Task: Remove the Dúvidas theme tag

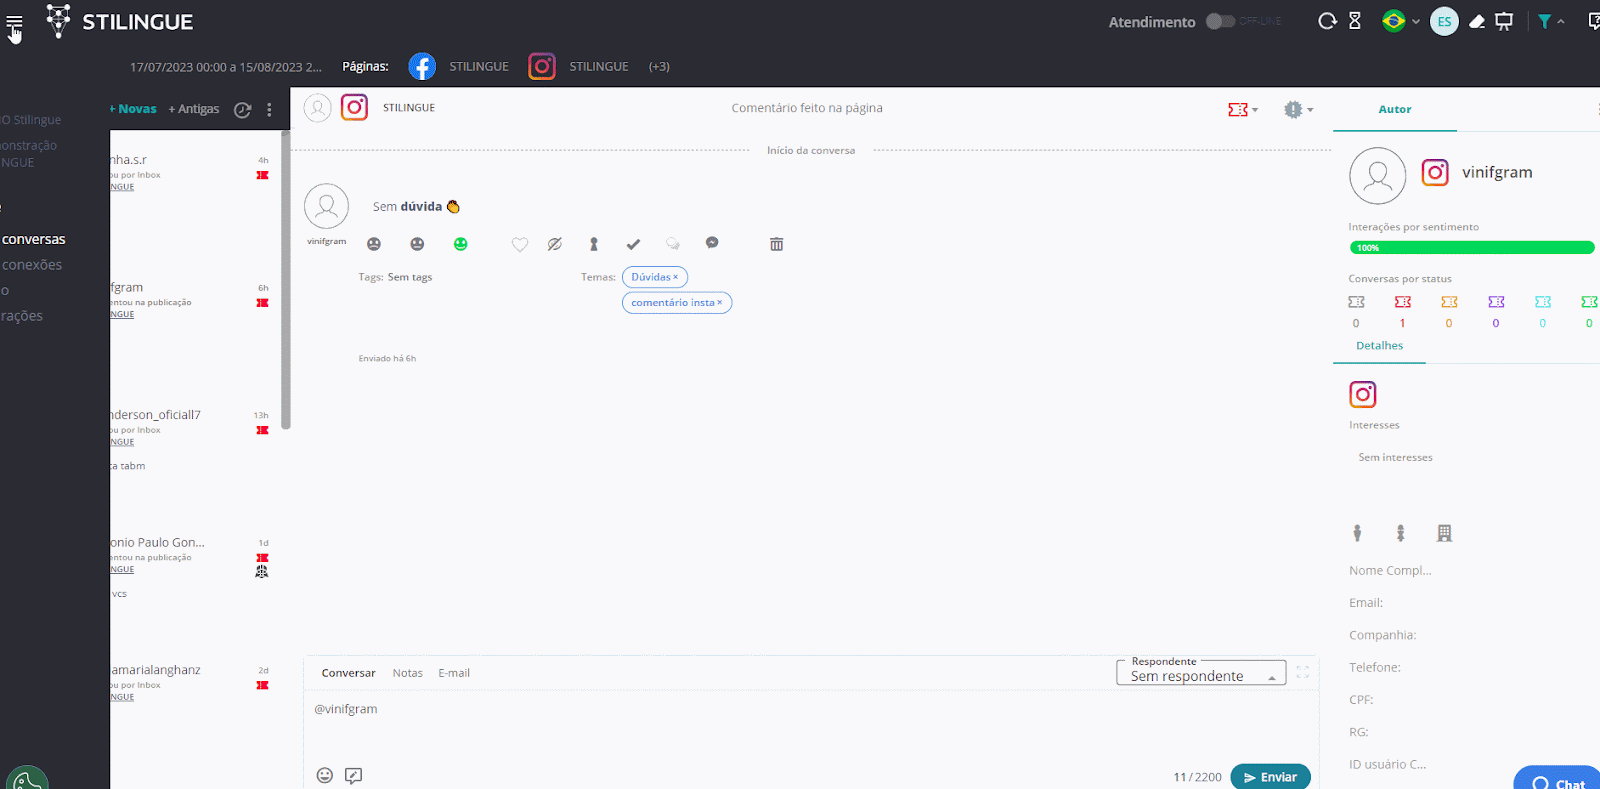Action: pyautogui.click(x=676, y=277)
